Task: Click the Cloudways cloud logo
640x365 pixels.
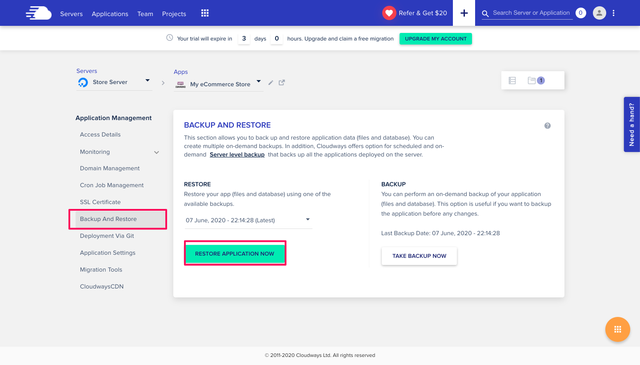Action: tap(39, 13)
